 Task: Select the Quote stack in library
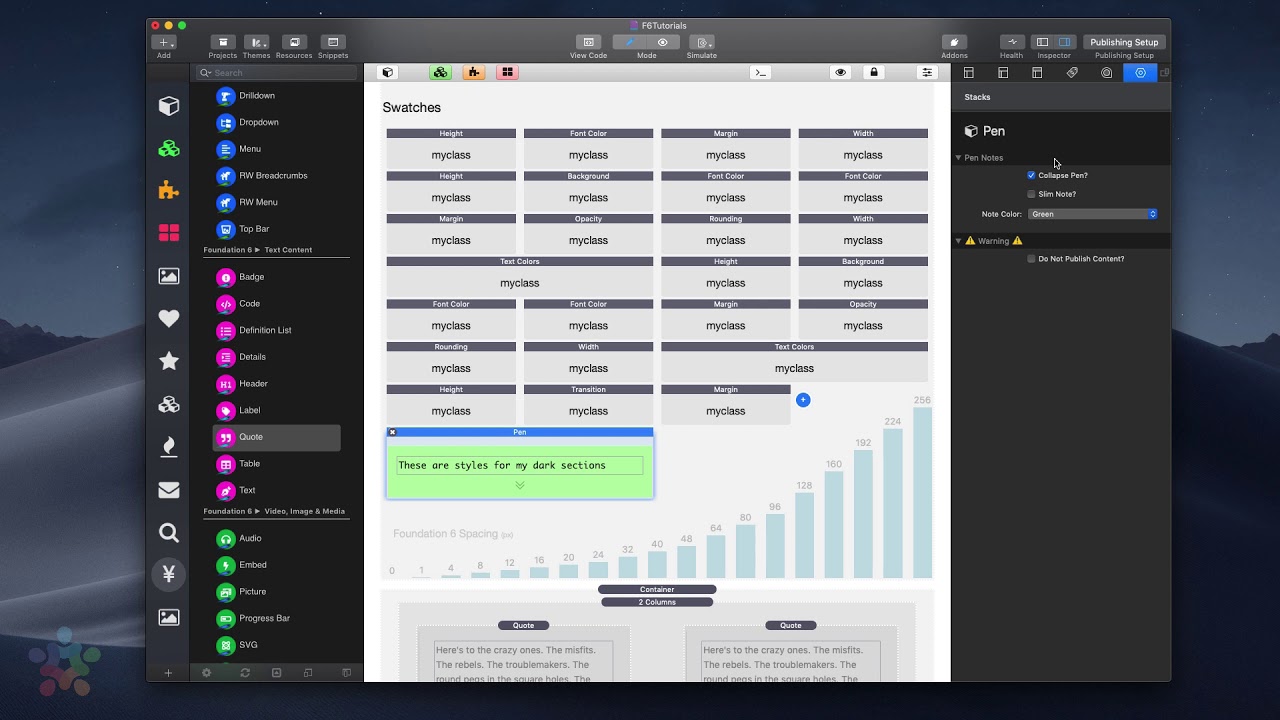click(277, 437)
